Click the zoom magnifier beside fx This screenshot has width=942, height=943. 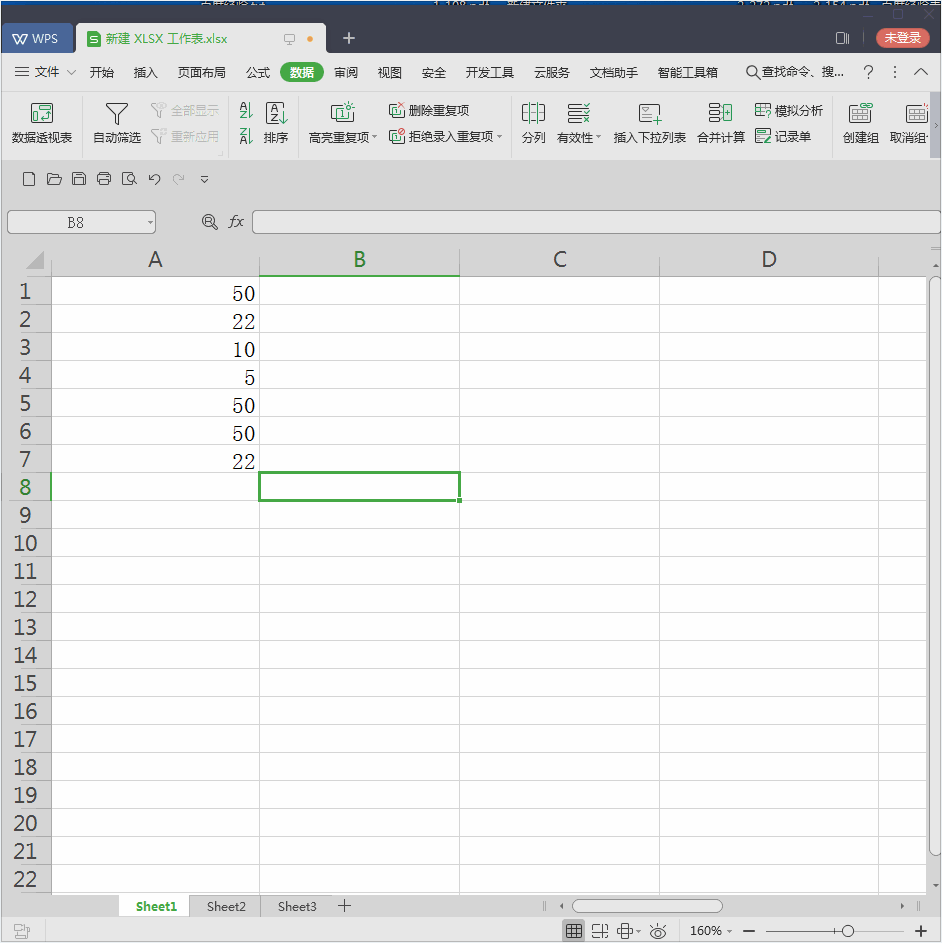[x=209, y=222]
